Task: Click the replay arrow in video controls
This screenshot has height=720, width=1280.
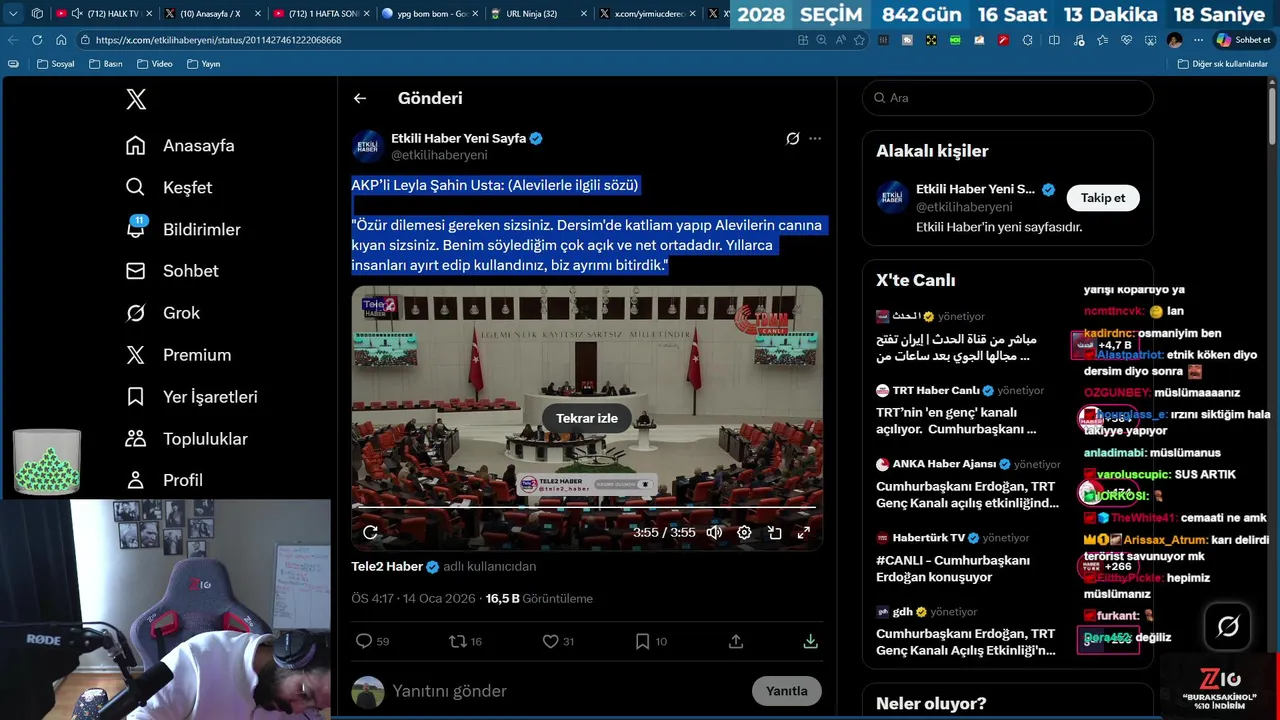Action: point(370,532)
